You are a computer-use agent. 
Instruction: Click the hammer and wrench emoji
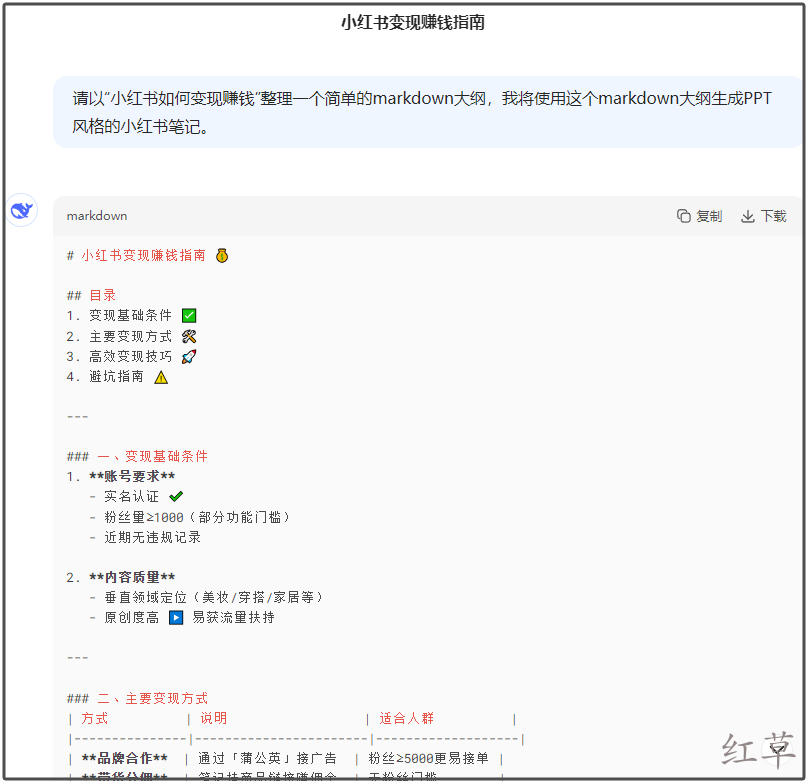189,336
